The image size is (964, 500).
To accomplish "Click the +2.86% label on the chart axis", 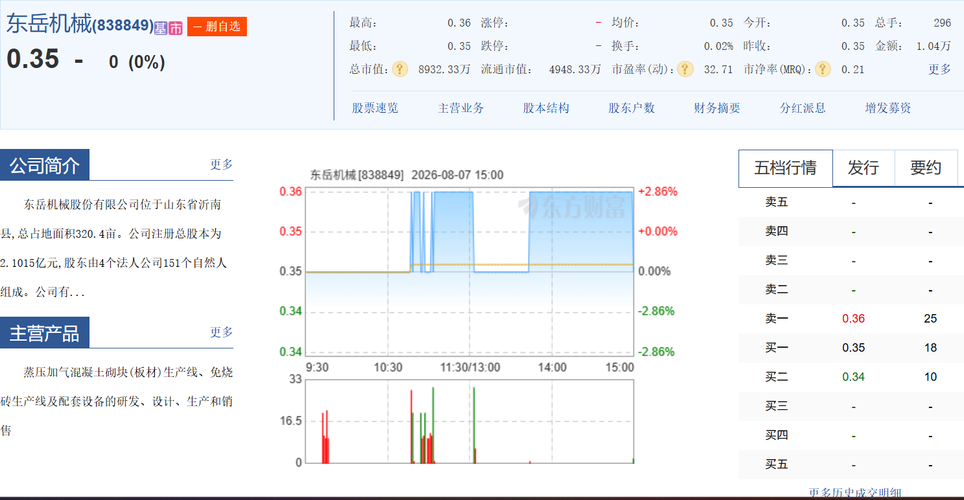I will point(658,191).
